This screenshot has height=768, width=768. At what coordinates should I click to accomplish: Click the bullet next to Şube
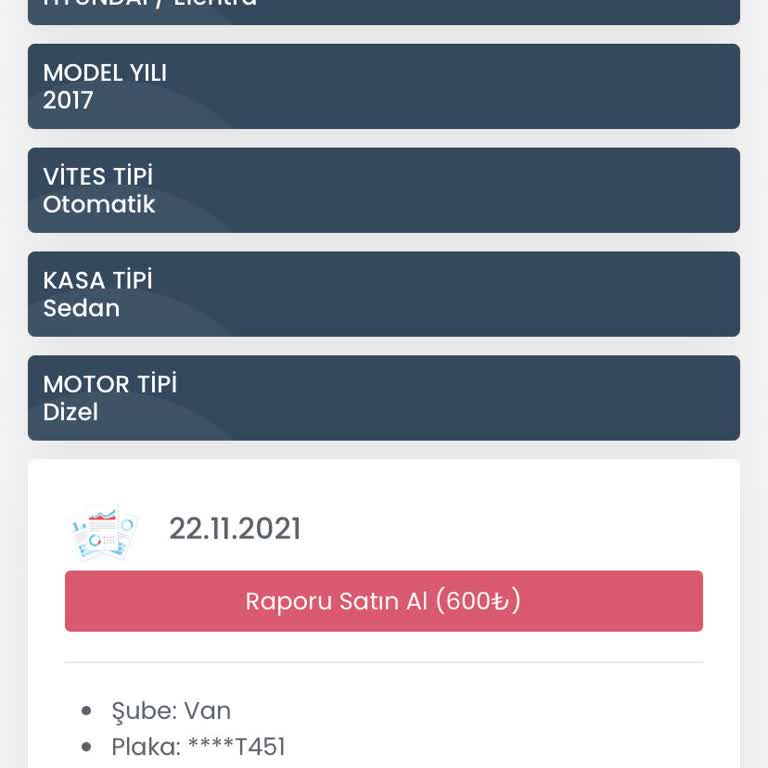(x=87, y=712)
